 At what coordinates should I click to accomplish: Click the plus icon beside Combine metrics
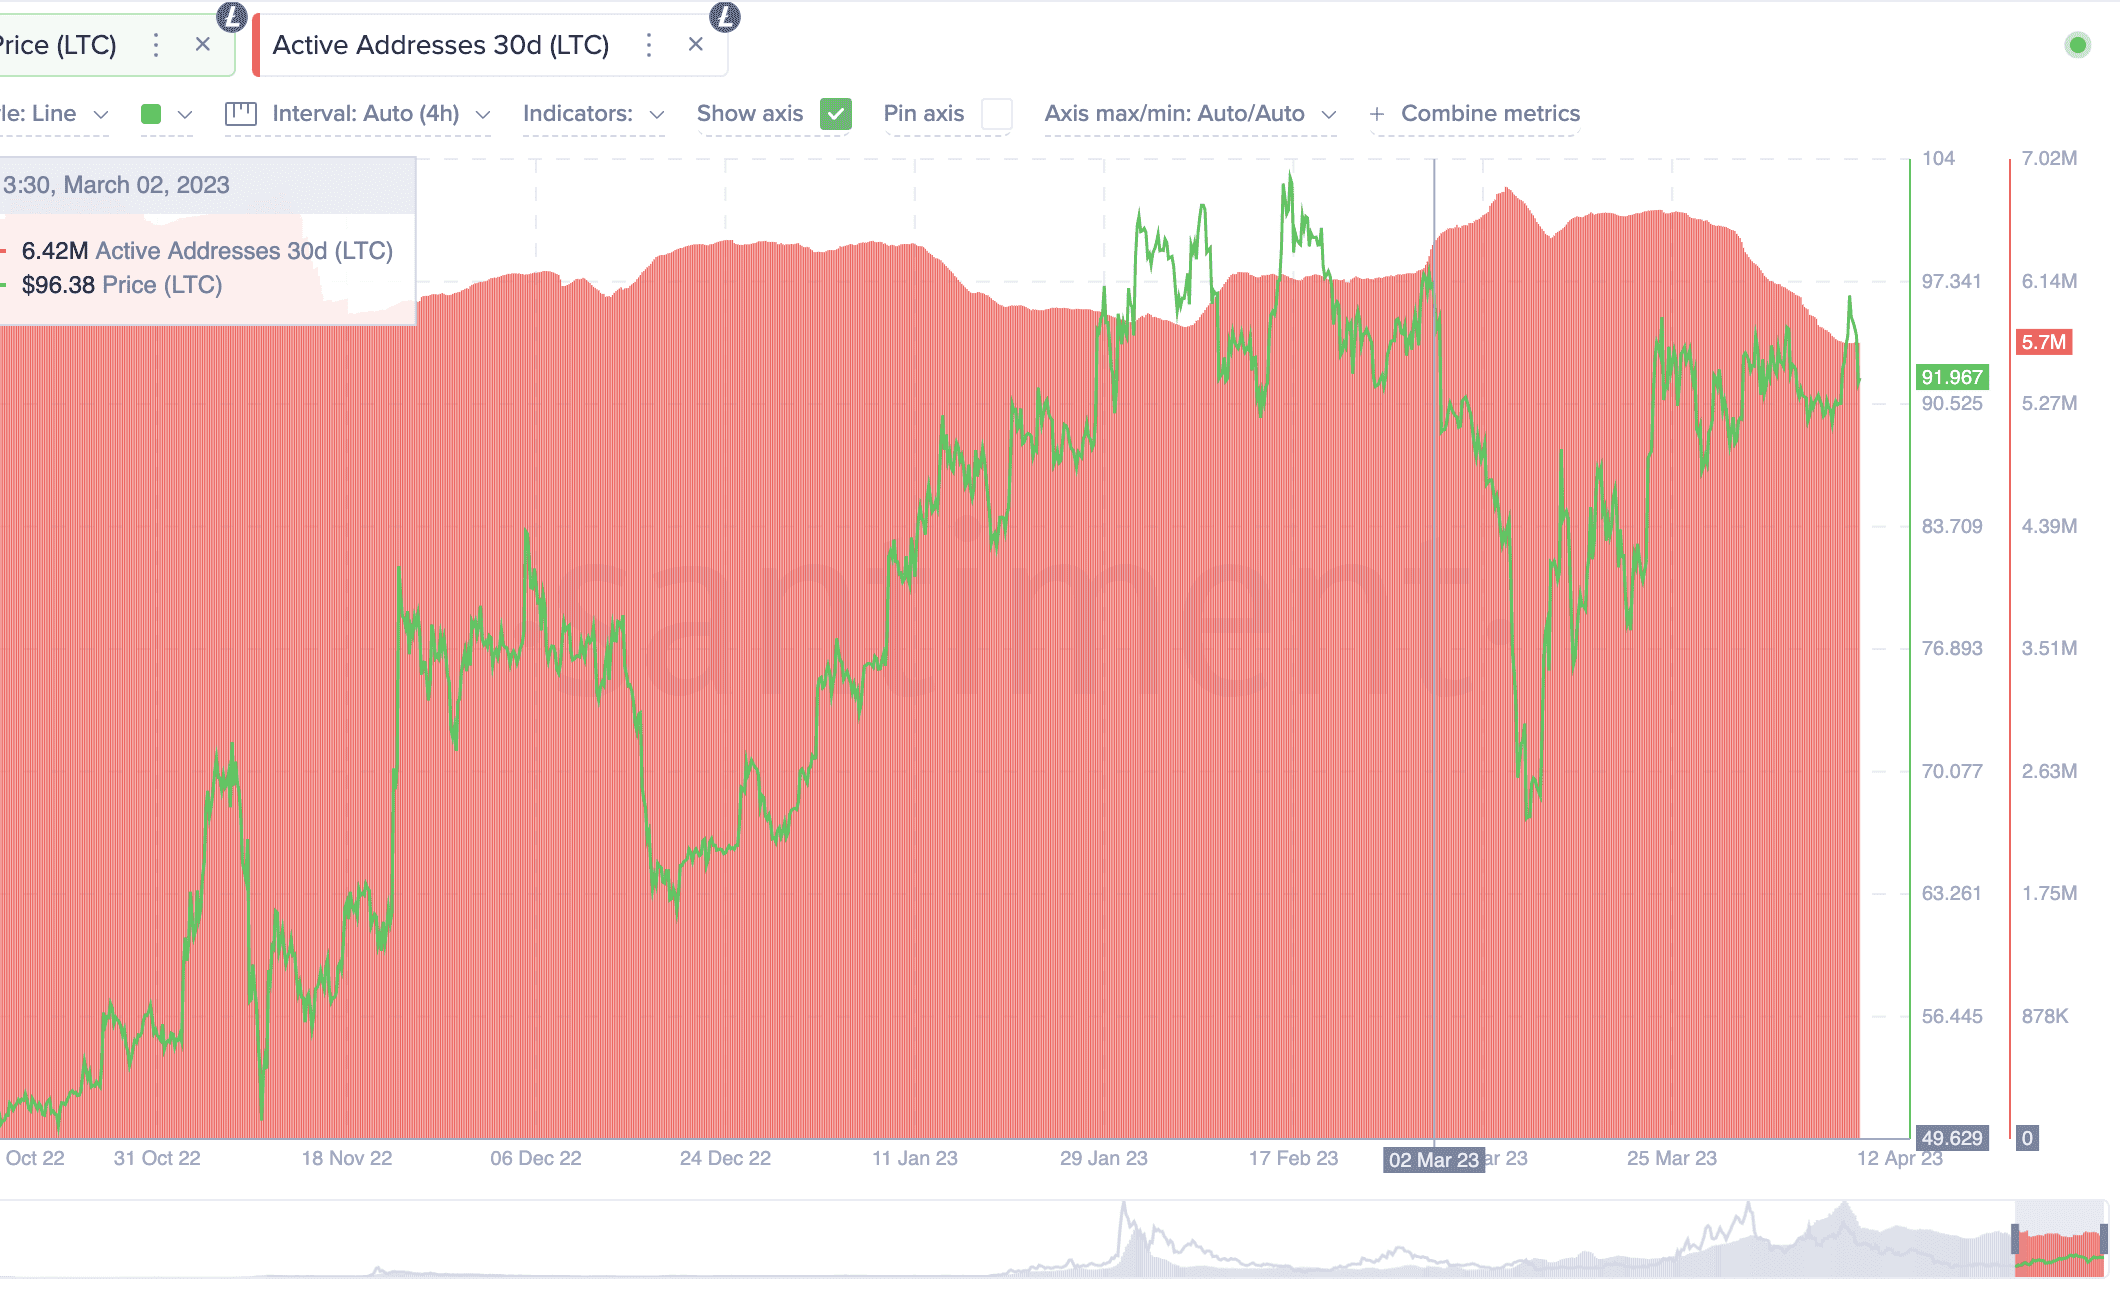[x=1377, y=114]
